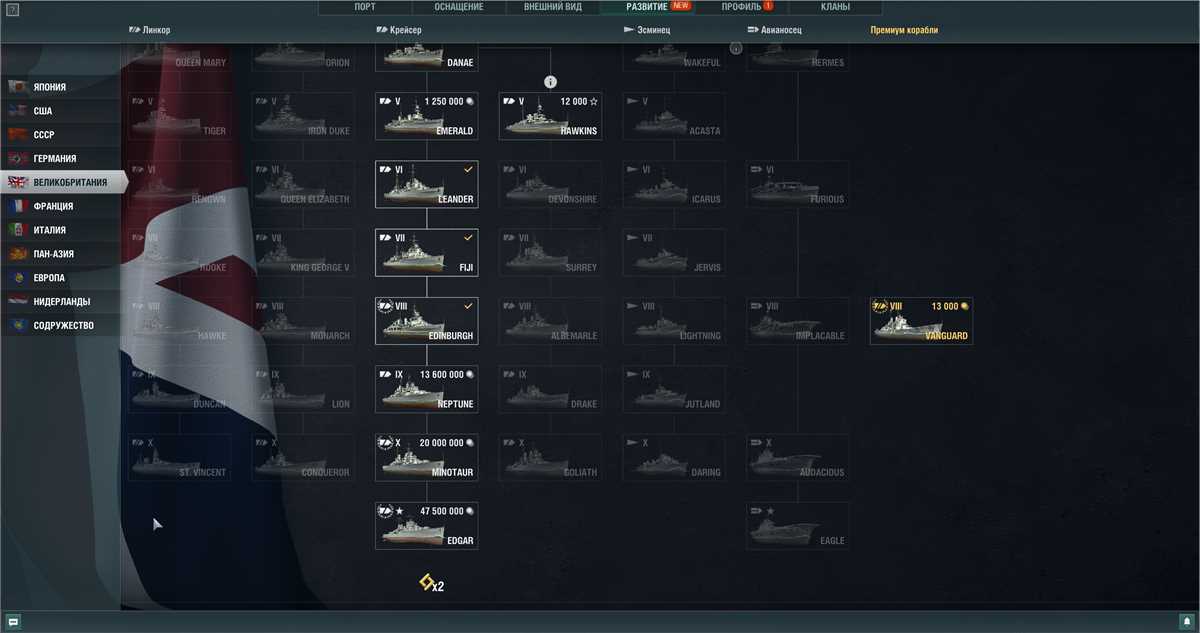This screenshot has width=1200, height=633.
Task: Select Германия nation
Action: coord(62,158)
